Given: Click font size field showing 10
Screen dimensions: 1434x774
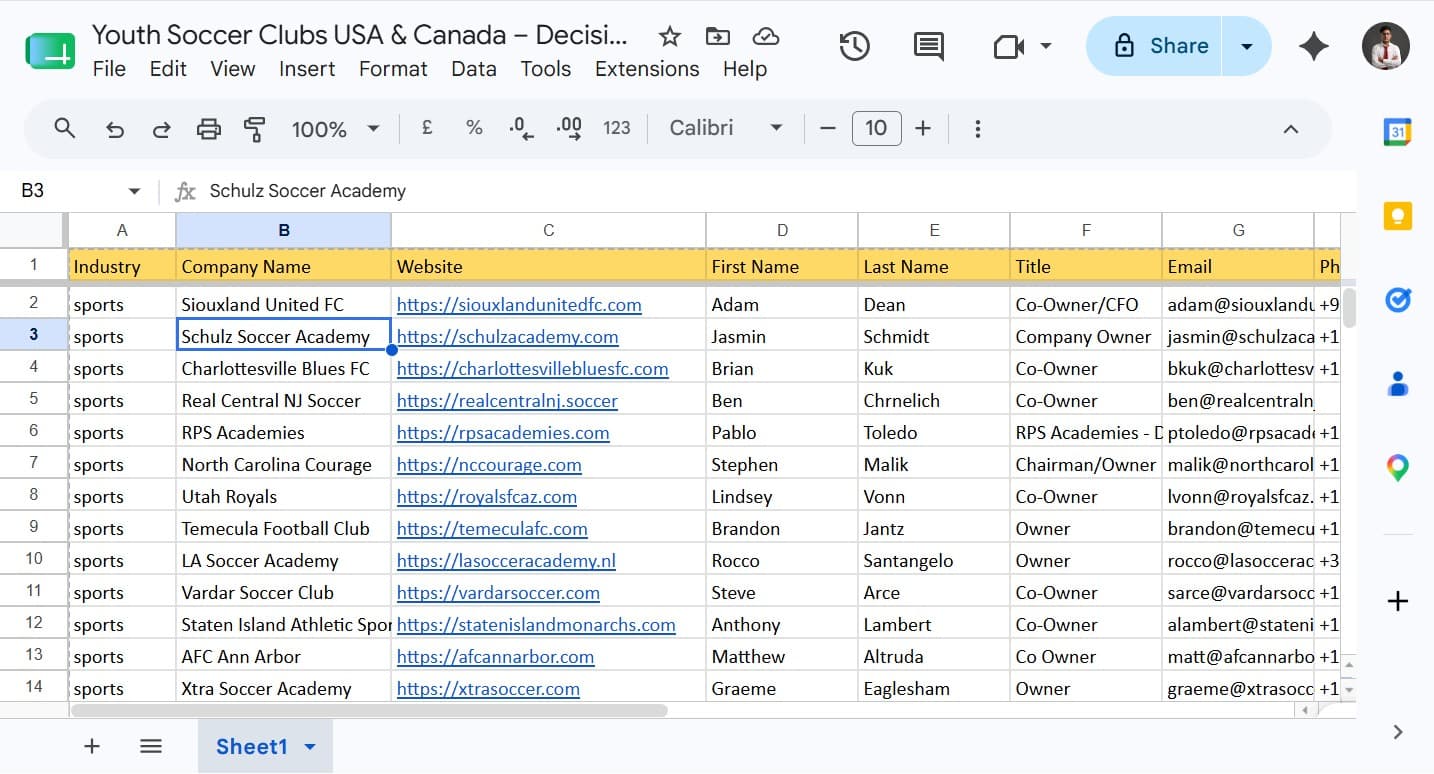Looking at the screenshot, I should [x=876, y=128].
